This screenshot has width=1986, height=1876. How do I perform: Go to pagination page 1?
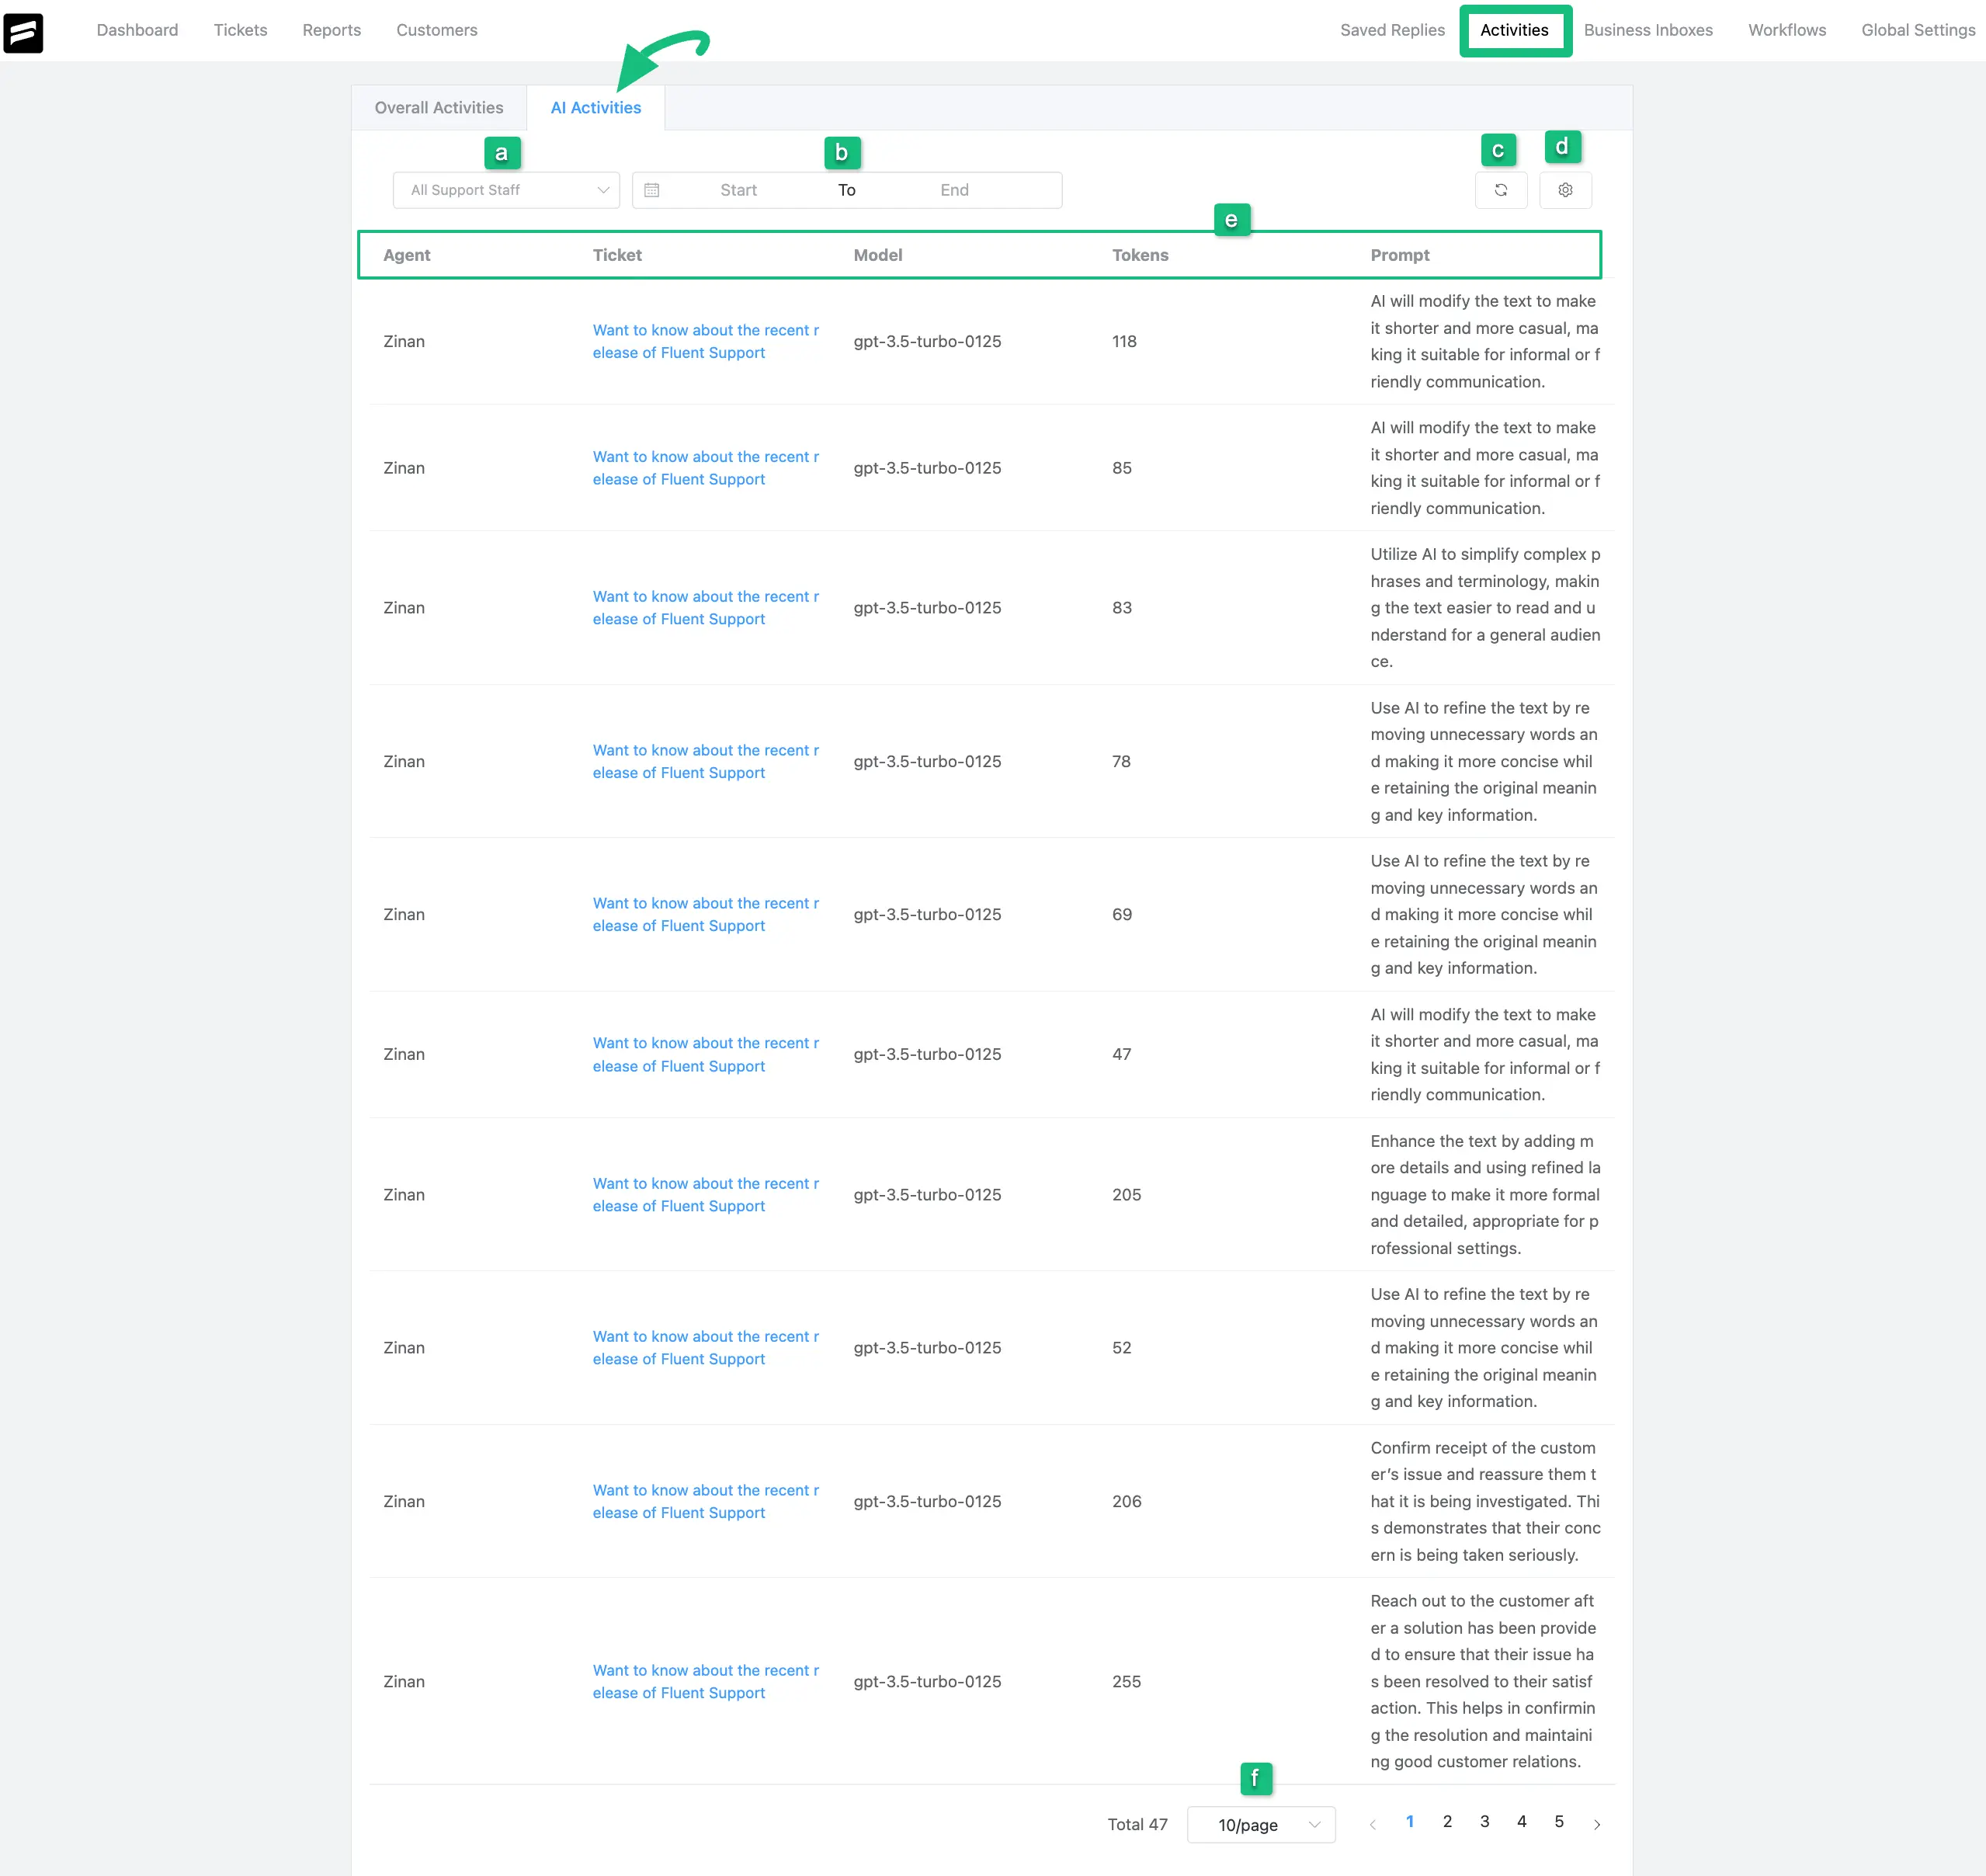click(x=1410, y=1822)
